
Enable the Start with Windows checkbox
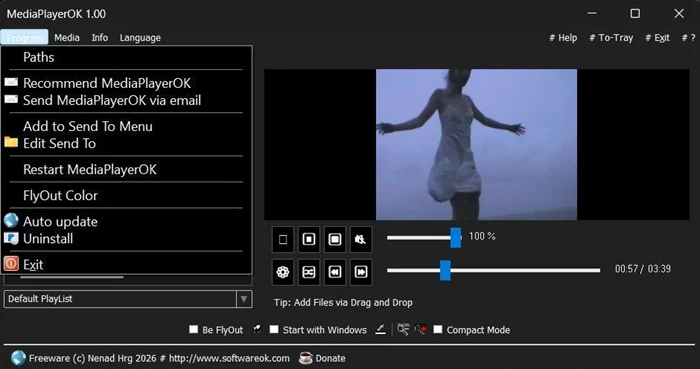(x=274, y=329)
